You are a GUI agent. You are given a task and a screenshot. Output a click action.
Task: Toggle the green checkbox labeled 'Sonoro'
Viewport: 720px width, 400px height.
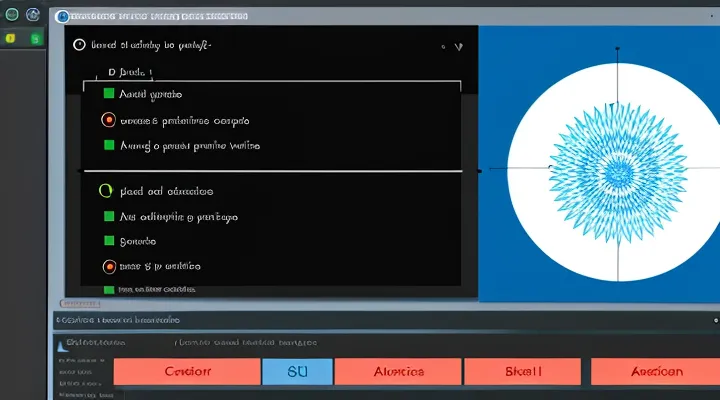click(x=108, y=241)
